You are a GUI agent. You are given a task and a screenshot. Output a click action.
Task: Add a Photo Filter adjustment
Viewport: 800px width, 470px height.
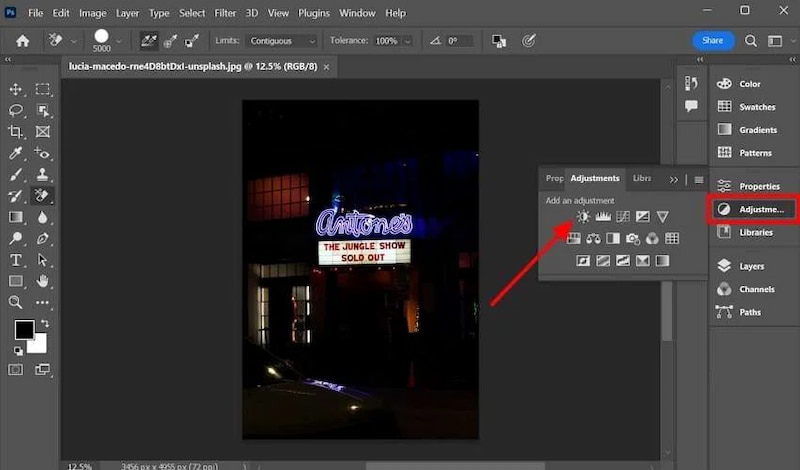633,238
